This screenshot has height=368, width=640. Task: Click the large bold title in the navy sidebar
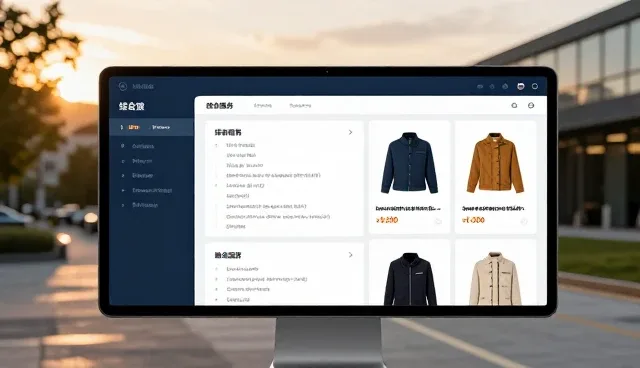coord(131,106)
